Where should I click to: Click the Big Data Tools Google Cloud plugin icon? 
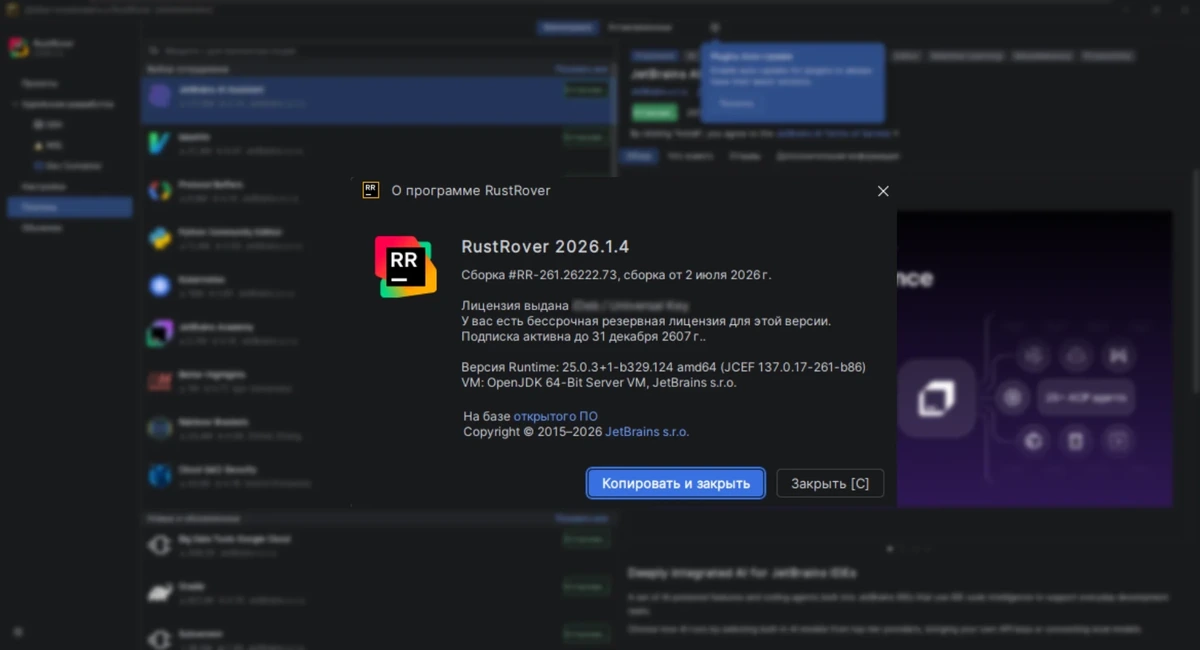(x=160, y=545)
